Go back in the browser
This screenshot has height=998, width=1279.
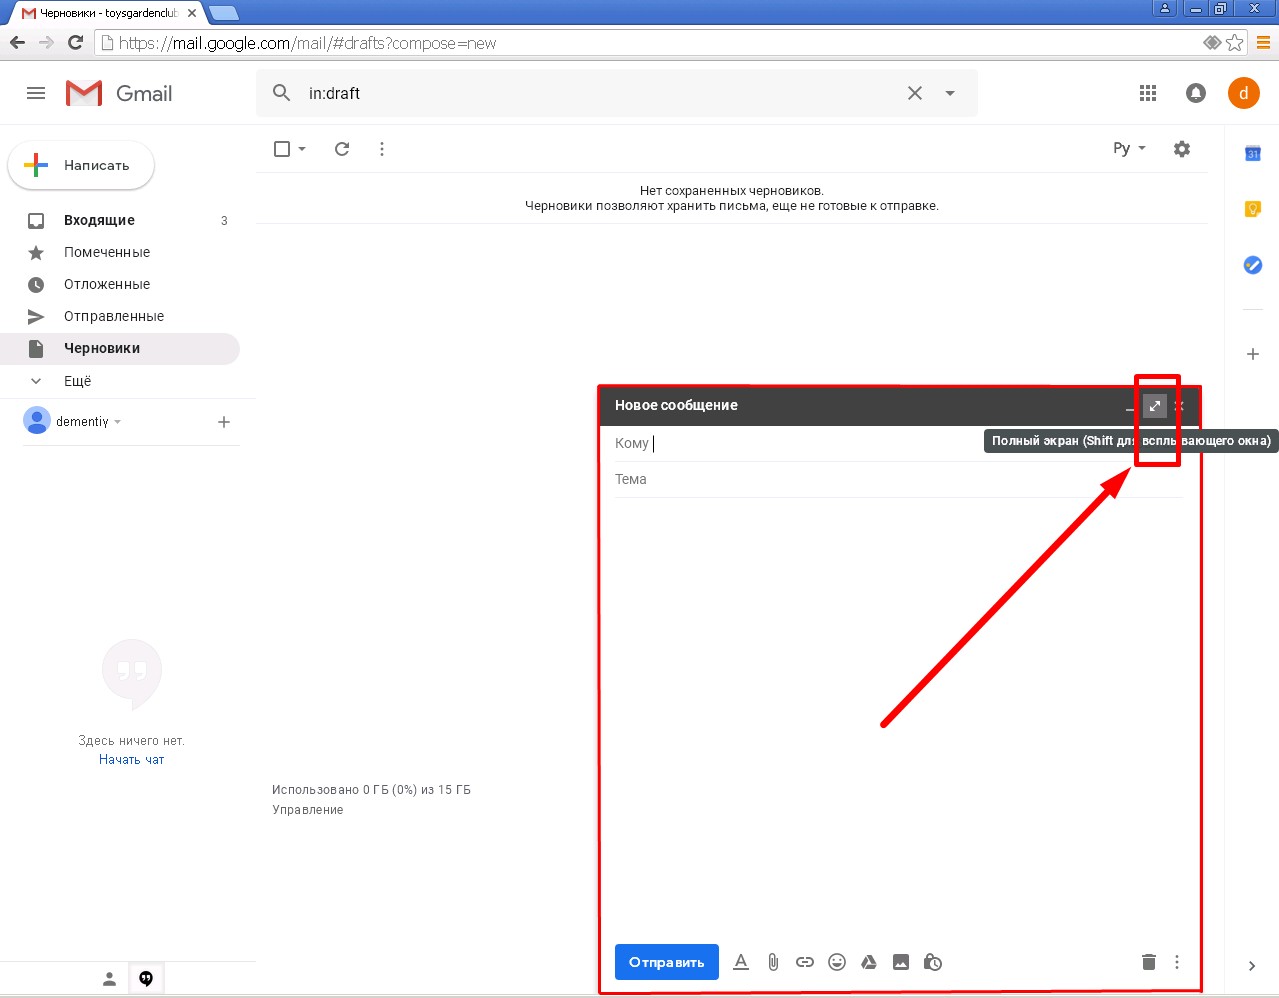pos(17,42)
